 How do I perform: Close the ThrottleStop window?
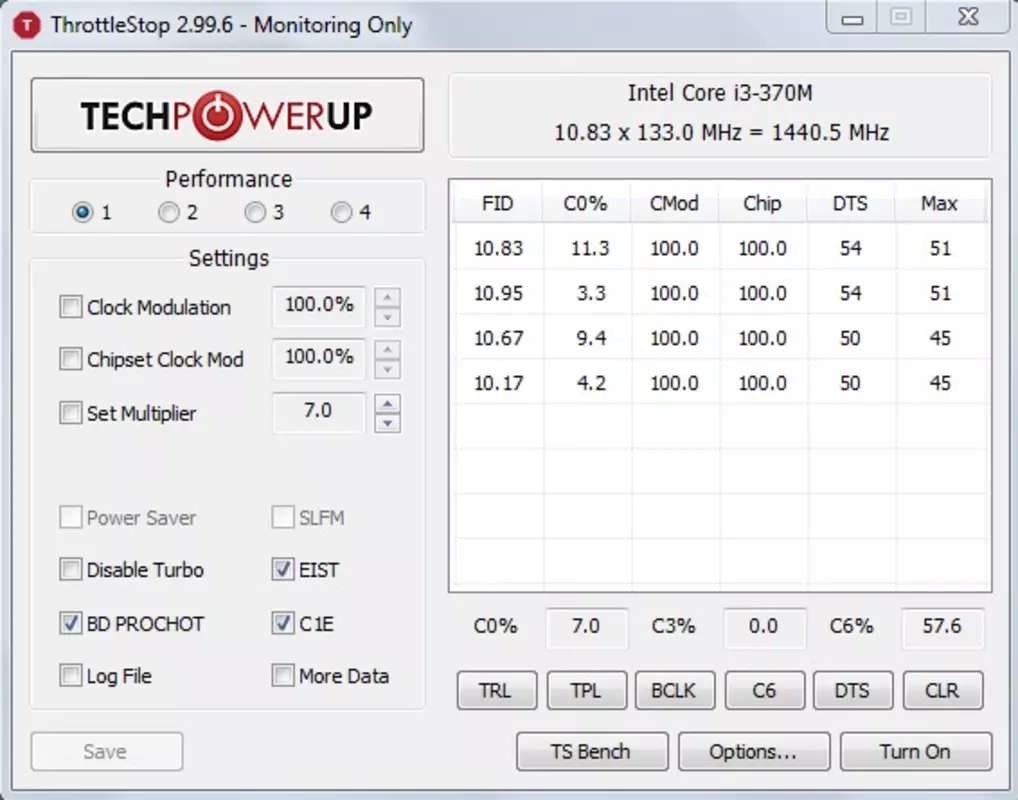pos(967,18)
